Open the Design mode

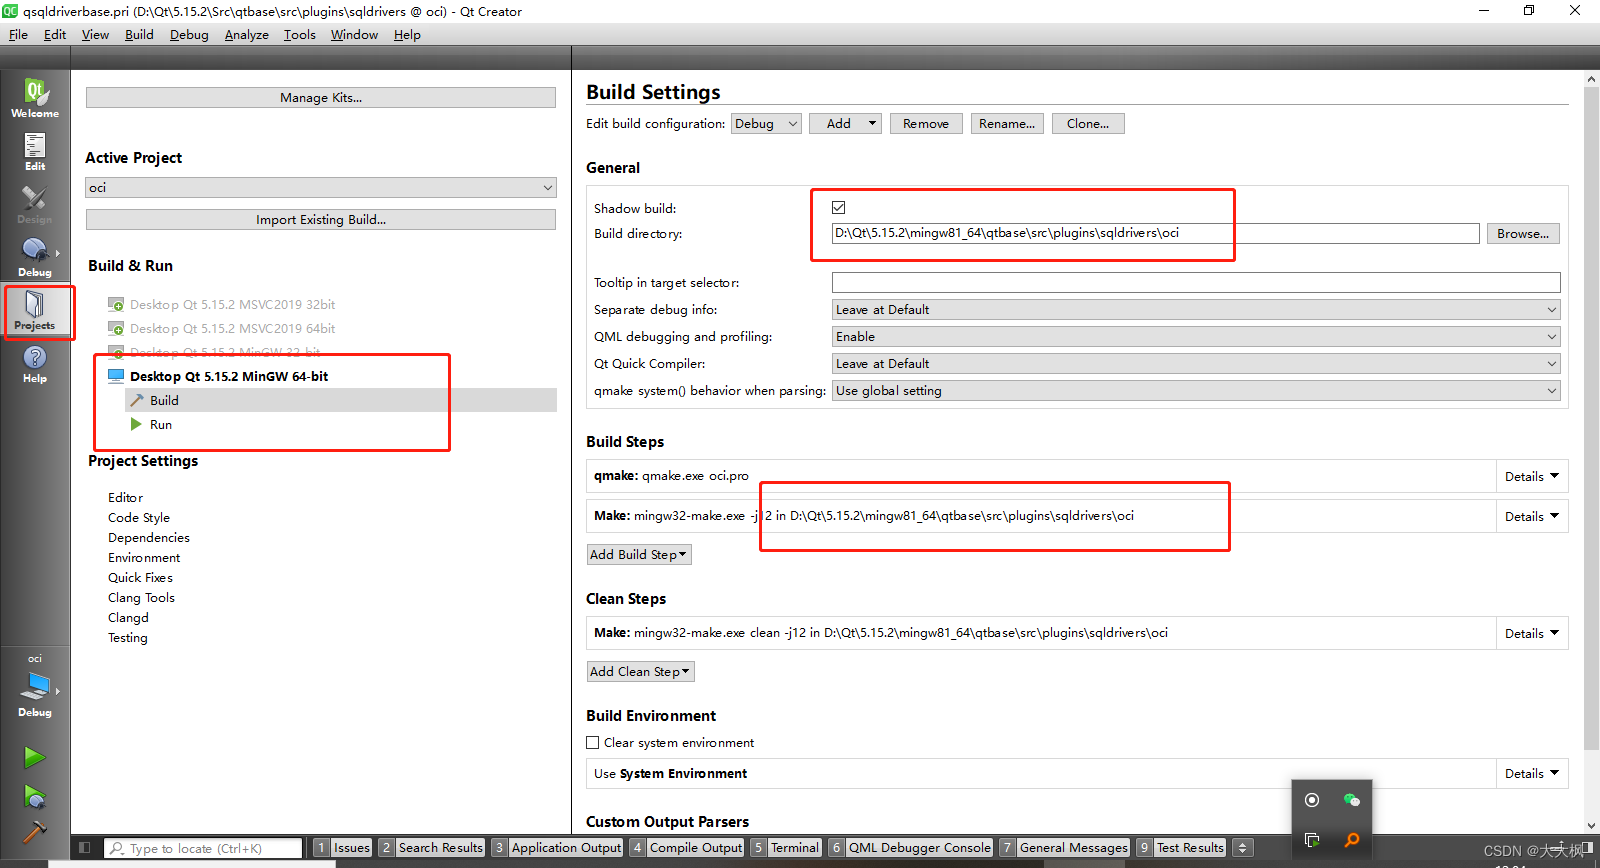click(35, 204)
